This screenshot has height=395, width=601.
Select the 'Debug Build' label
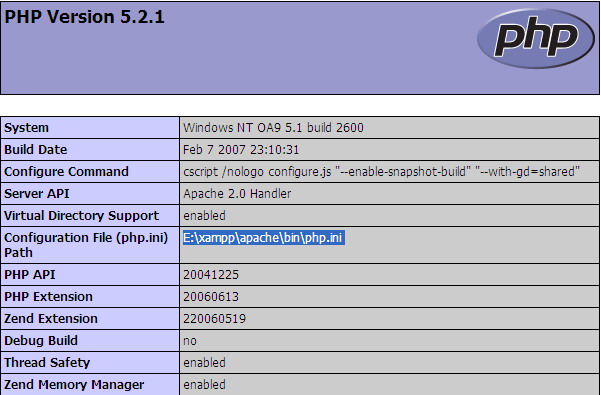click(41, 341)
